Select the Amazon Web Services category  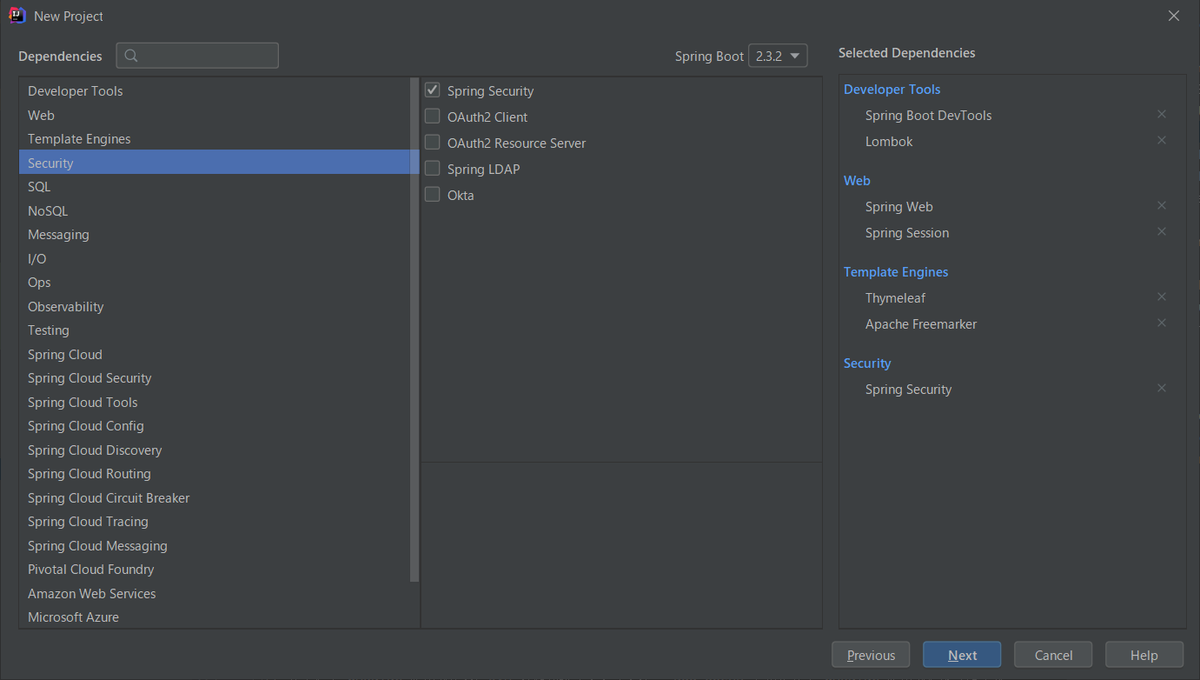pyautogui.click(x=214, y=594)
